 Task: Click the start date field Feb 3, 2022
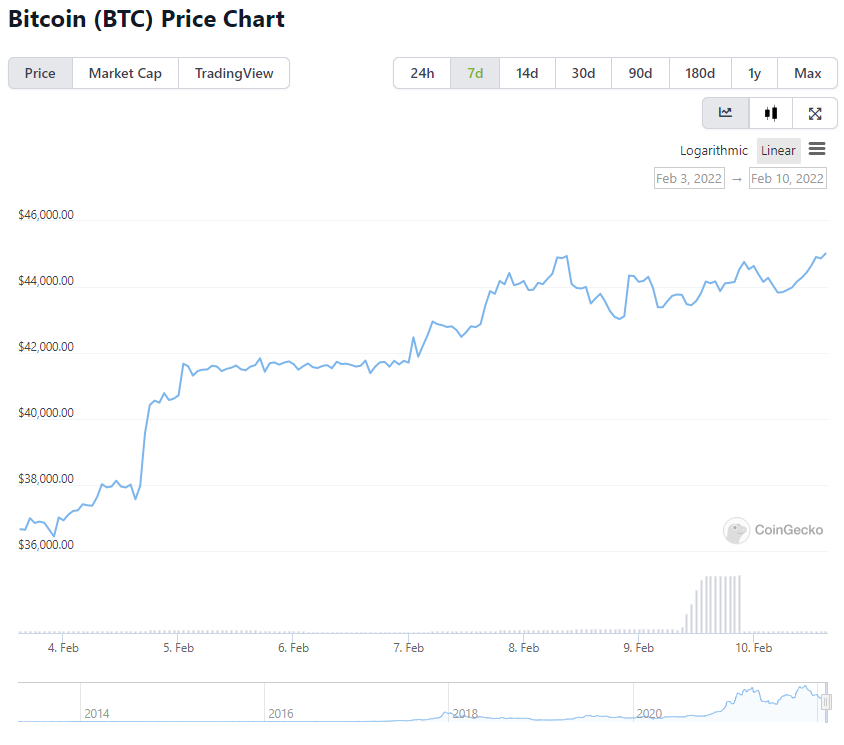[x=688, y=178]
